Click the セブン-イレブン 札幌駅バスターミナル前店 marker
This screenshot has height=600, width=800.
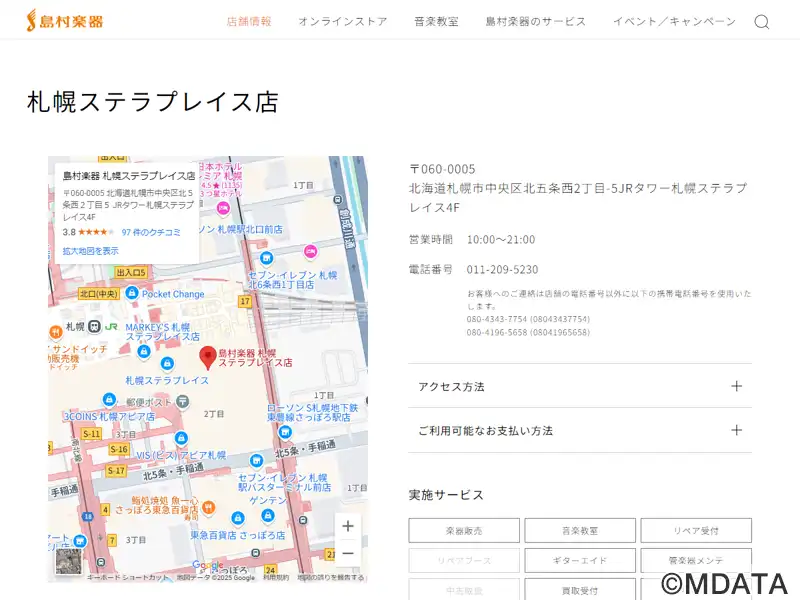[x=257, y=461]
